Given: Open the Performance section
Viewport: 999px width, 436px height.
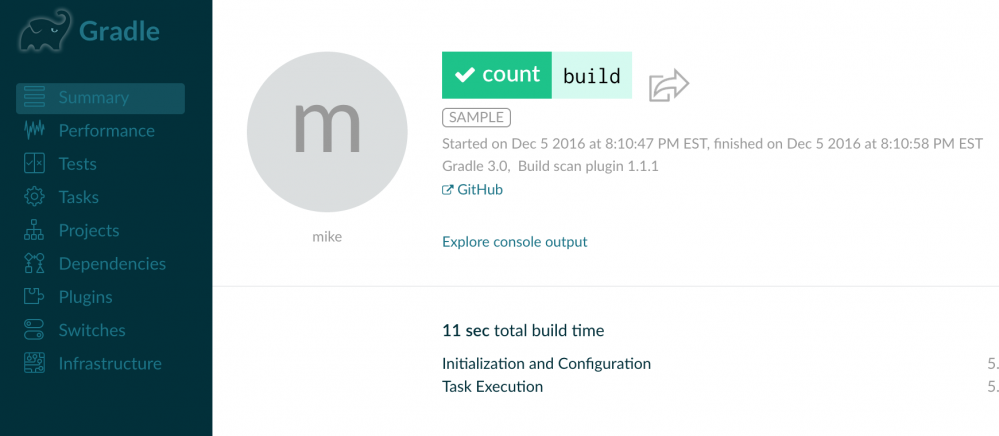Looking at the screenshot, I should click(x=106, y=131).
